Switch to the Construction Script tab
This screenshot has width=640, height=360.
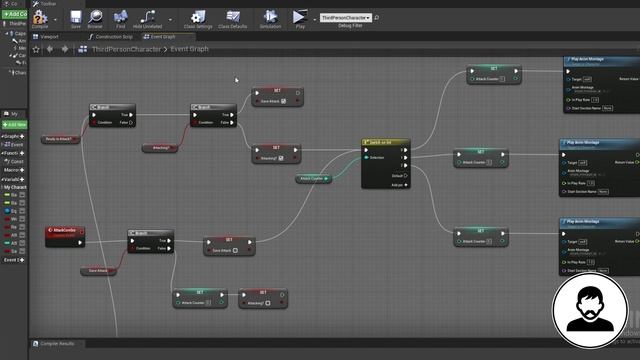click(x=111, y=37)
